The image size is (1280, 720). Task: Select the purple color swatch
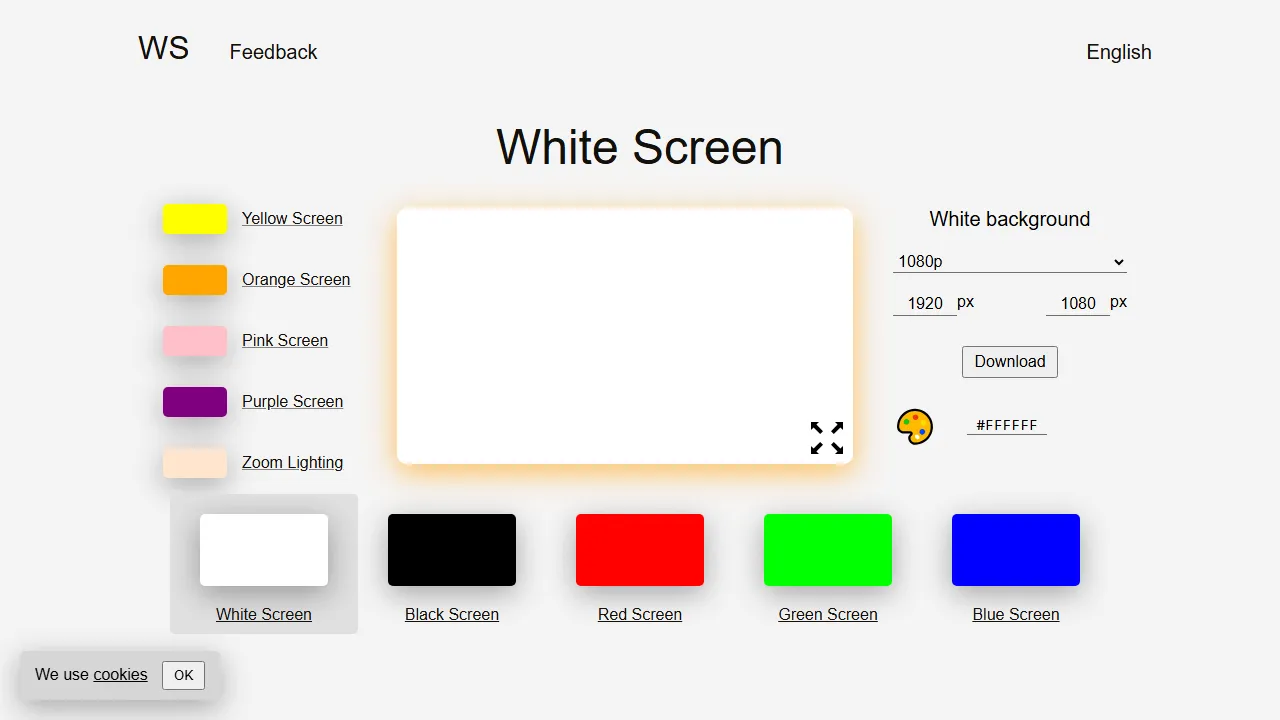194,401
